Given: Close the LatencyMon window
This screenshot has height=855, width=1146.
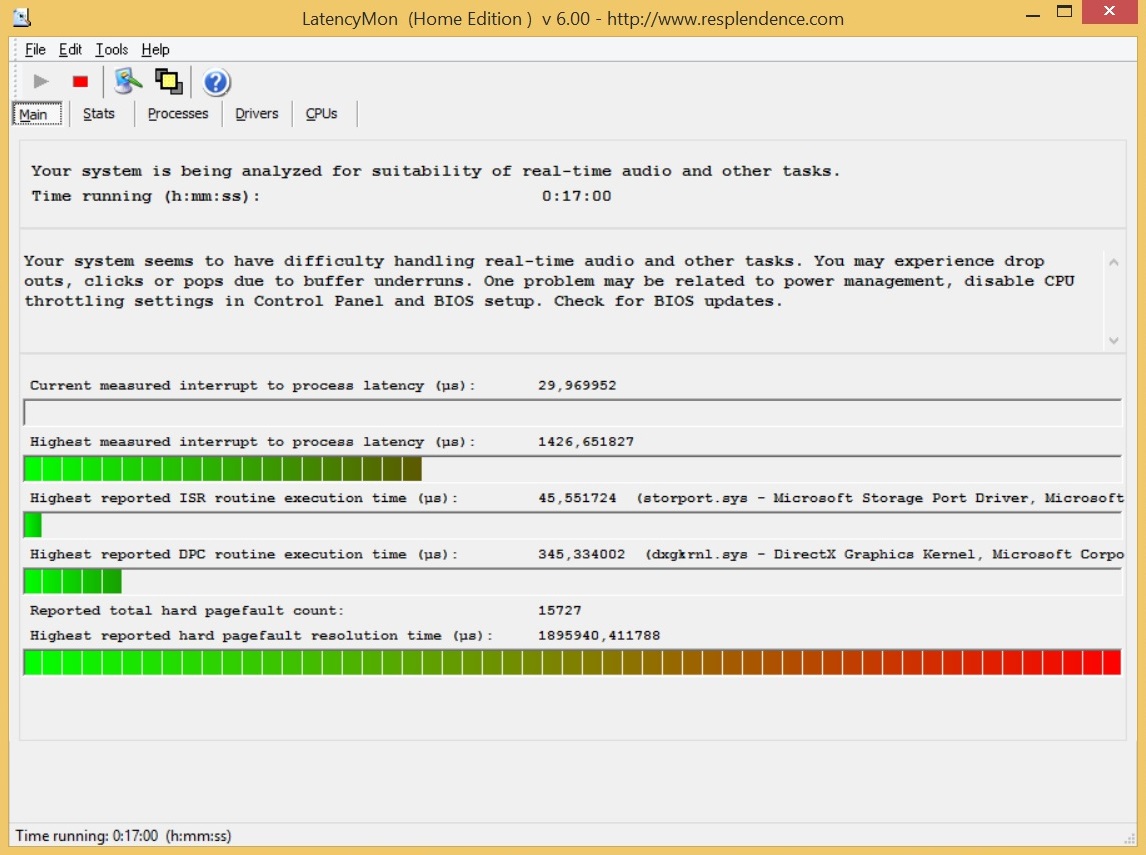Looking at the screenshot, I should (1109, 12).
